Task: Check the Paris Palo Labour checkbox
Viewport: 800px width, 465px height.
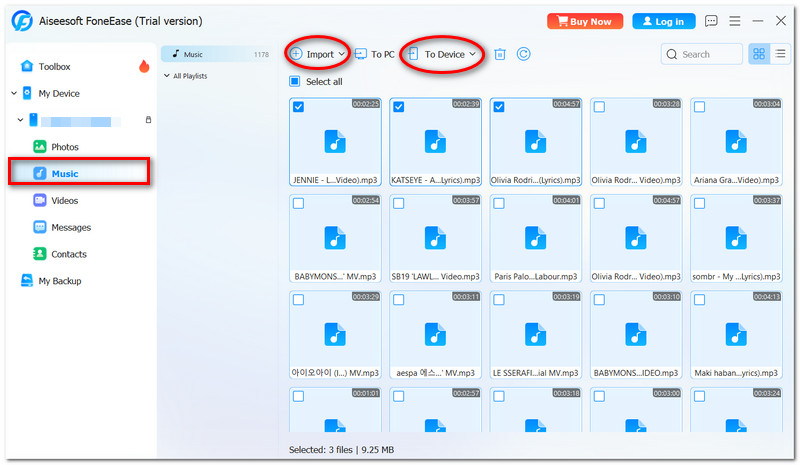Action: pyautogui.click(x=499, y=203)
